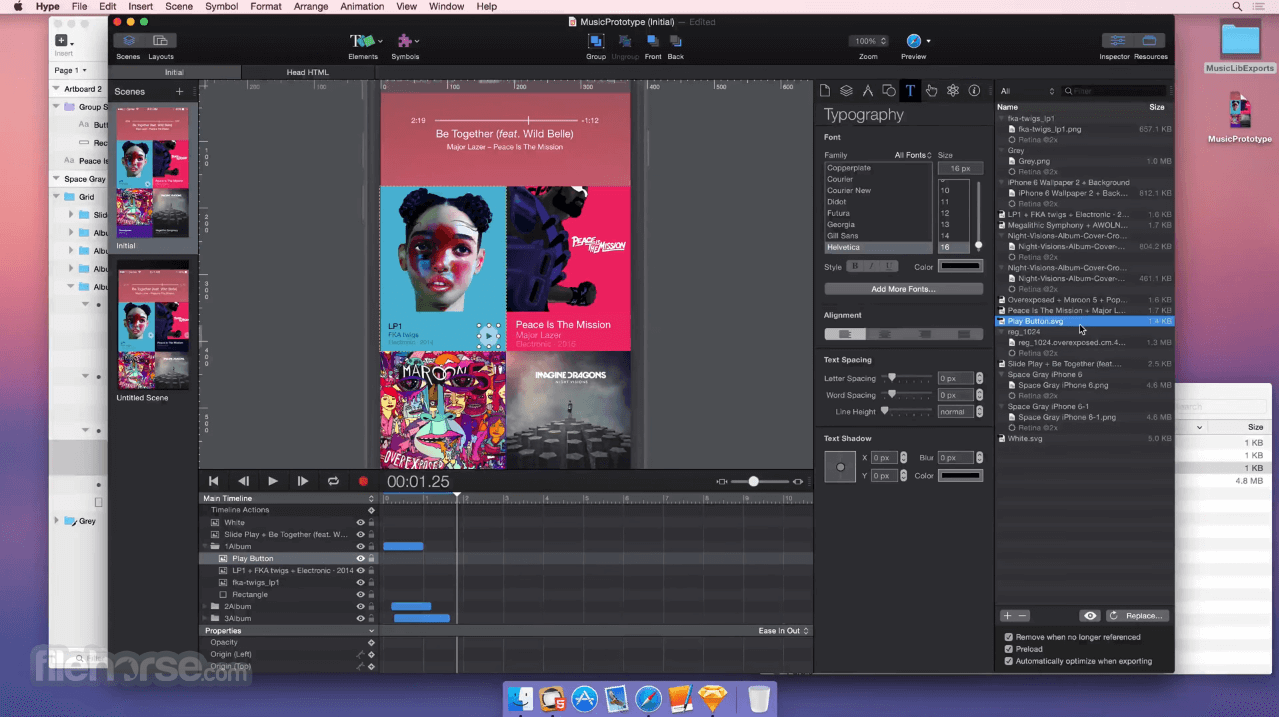The width and height of the screenshot is (1279, 717).
Task: Hide the Play Button layer
Action: coord(361,558)
